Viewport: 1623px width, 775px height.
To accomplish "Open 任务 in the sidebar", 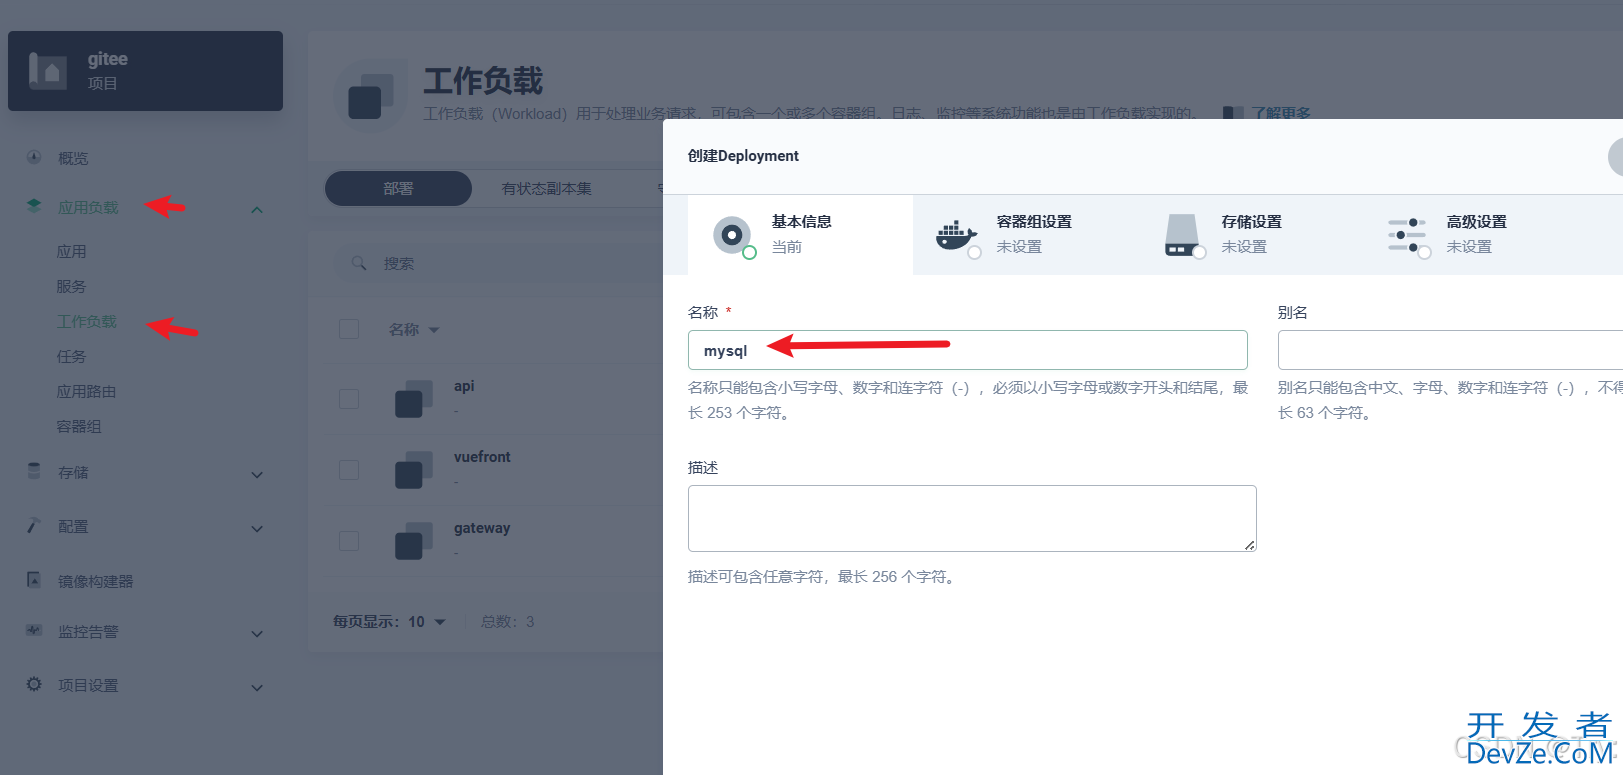I will pyautogui.click(x=71, y=356).
